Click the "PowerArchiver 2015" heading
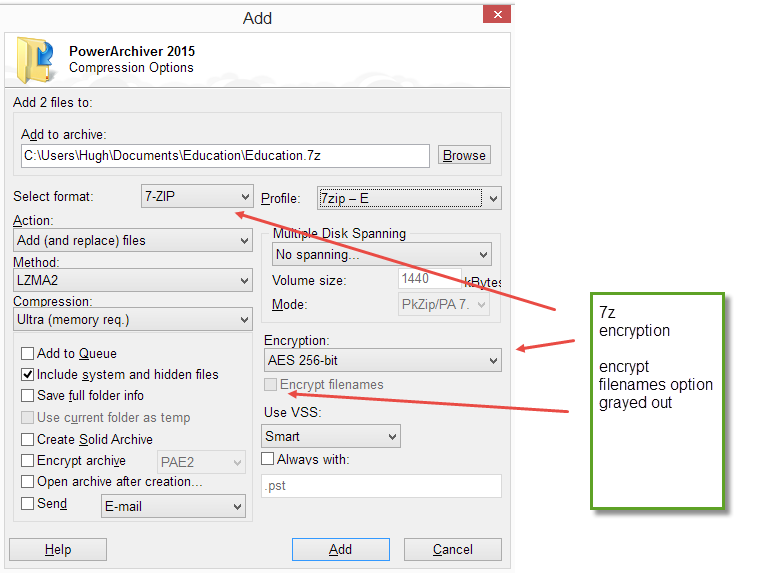Viewport: 759px width, 573px height. click(x=132, y=51)
